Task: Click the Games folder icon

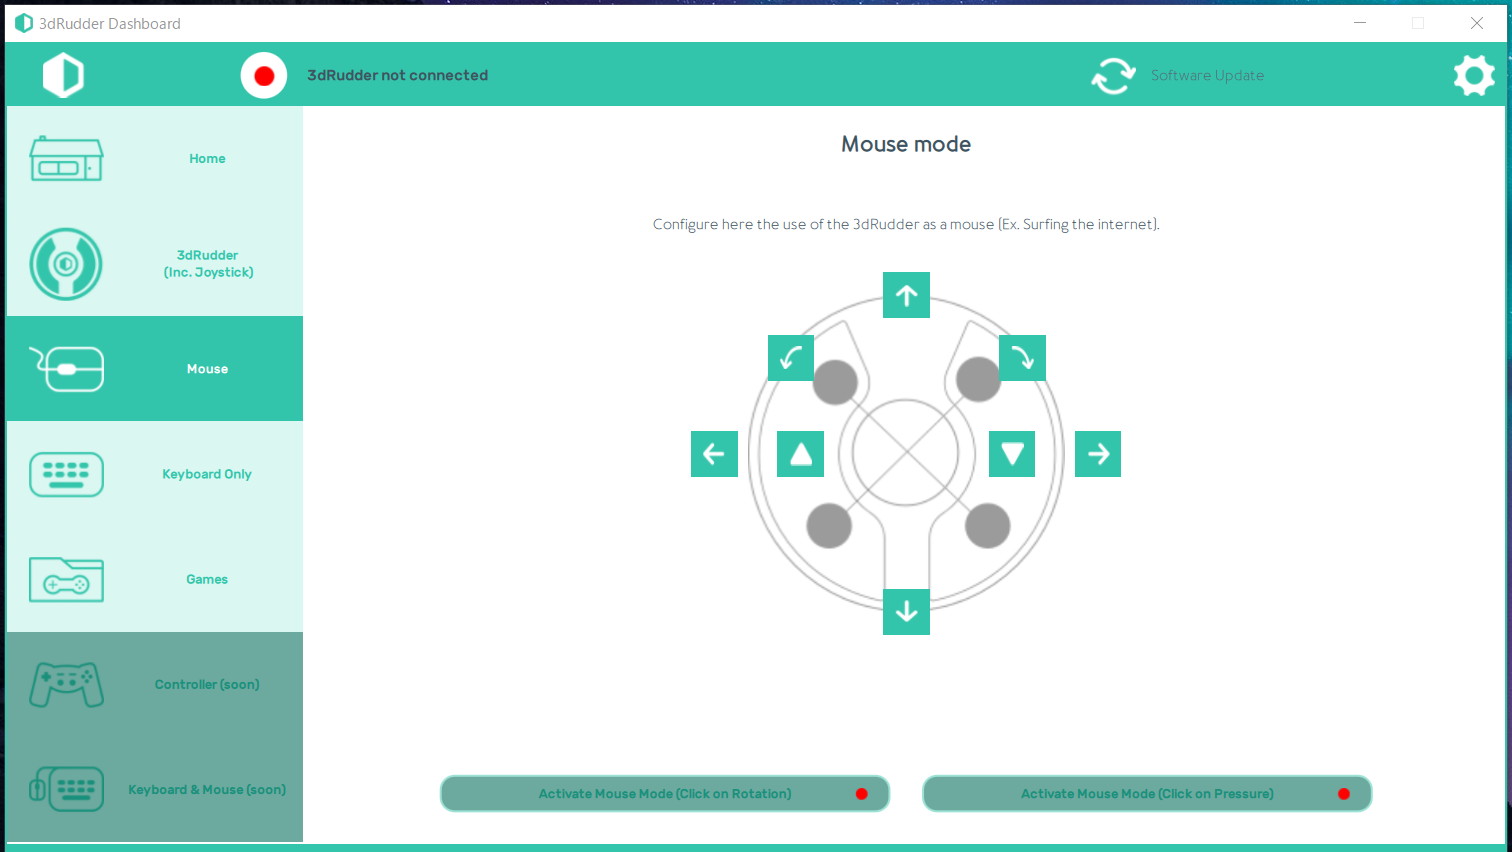Action: tap(66, 579)
